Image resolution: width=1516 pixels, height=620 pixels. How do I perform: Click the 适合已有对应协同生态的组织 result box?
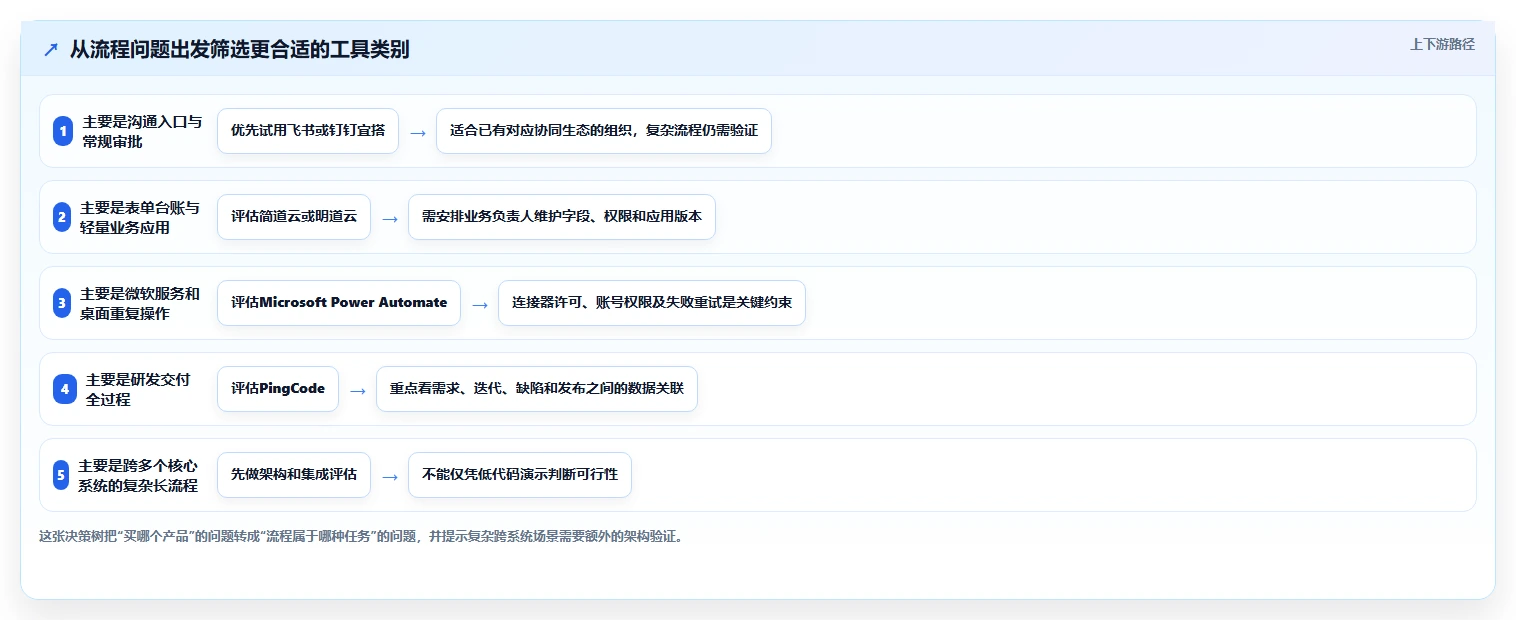[x=604, y=131]
